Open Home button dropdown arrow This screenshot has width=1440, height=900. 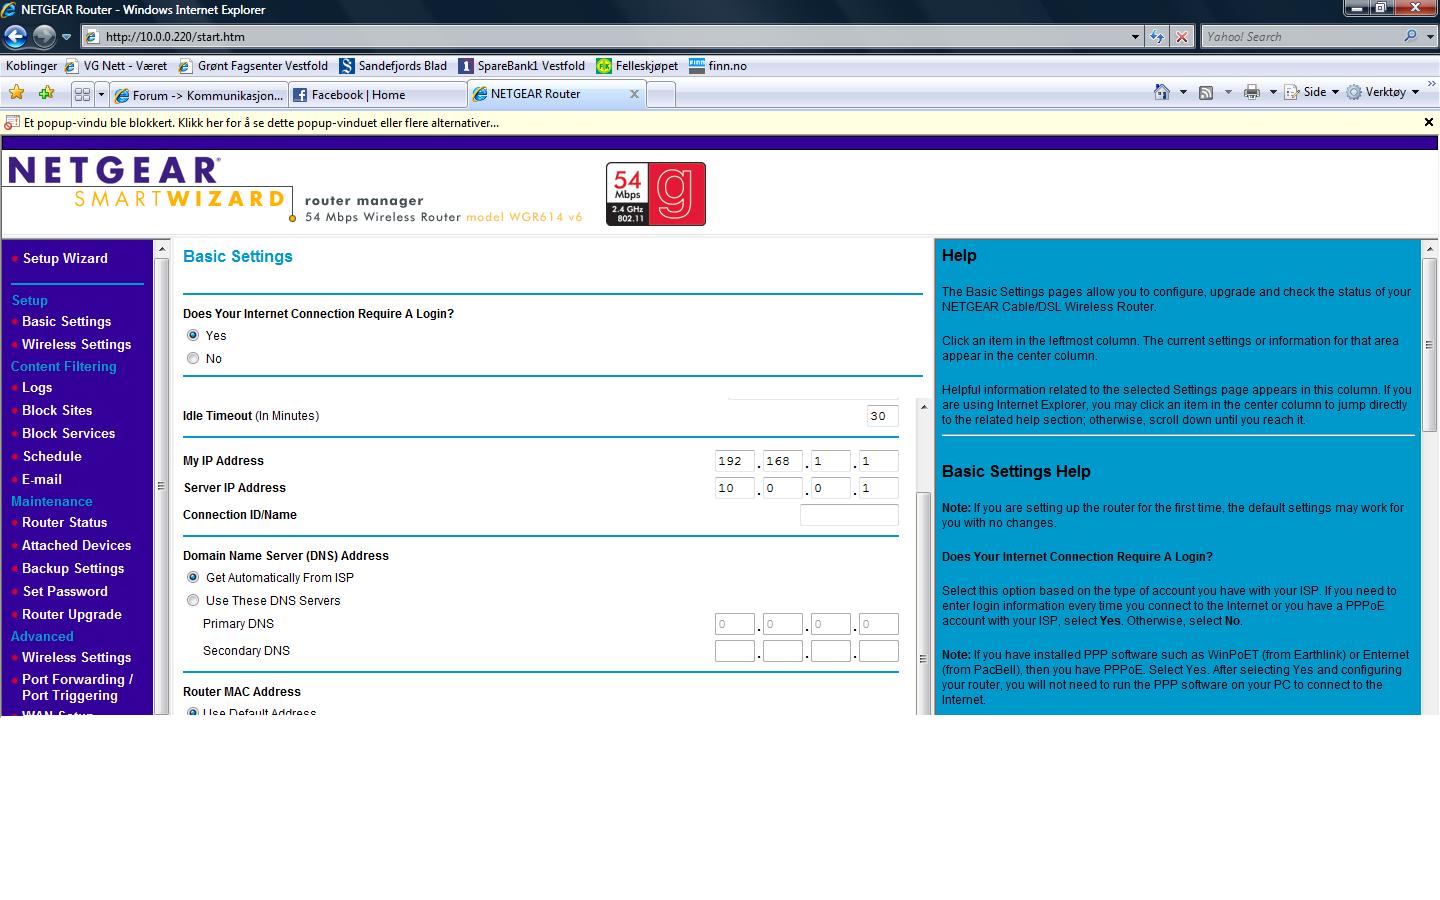[1183, 92]
